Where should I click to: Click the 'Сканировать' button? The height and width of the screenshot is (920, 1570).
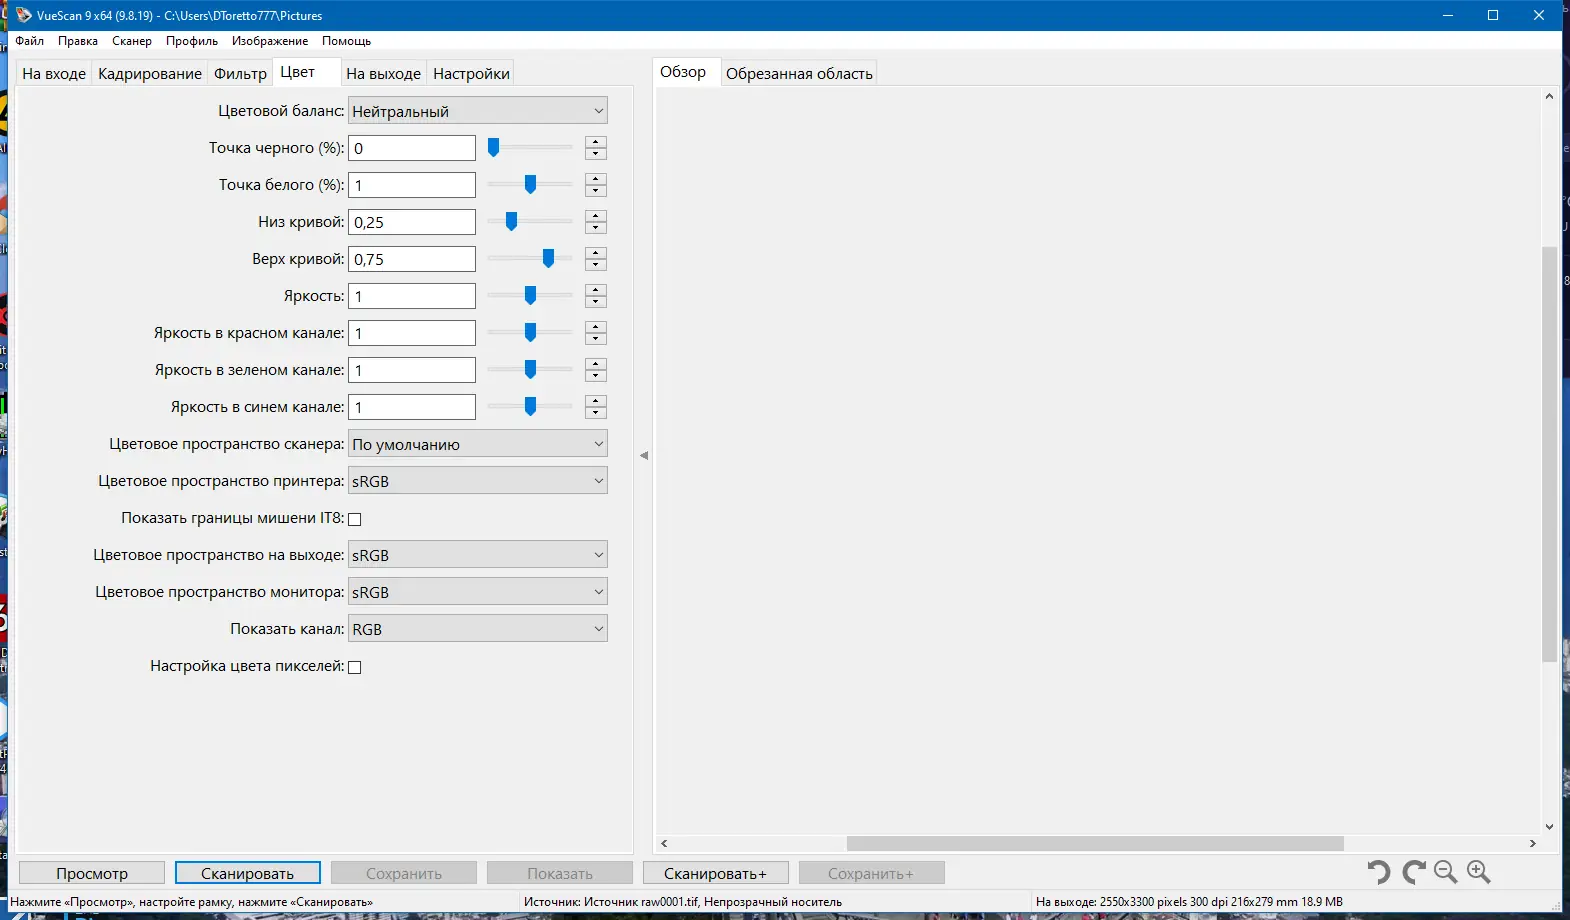248,873
